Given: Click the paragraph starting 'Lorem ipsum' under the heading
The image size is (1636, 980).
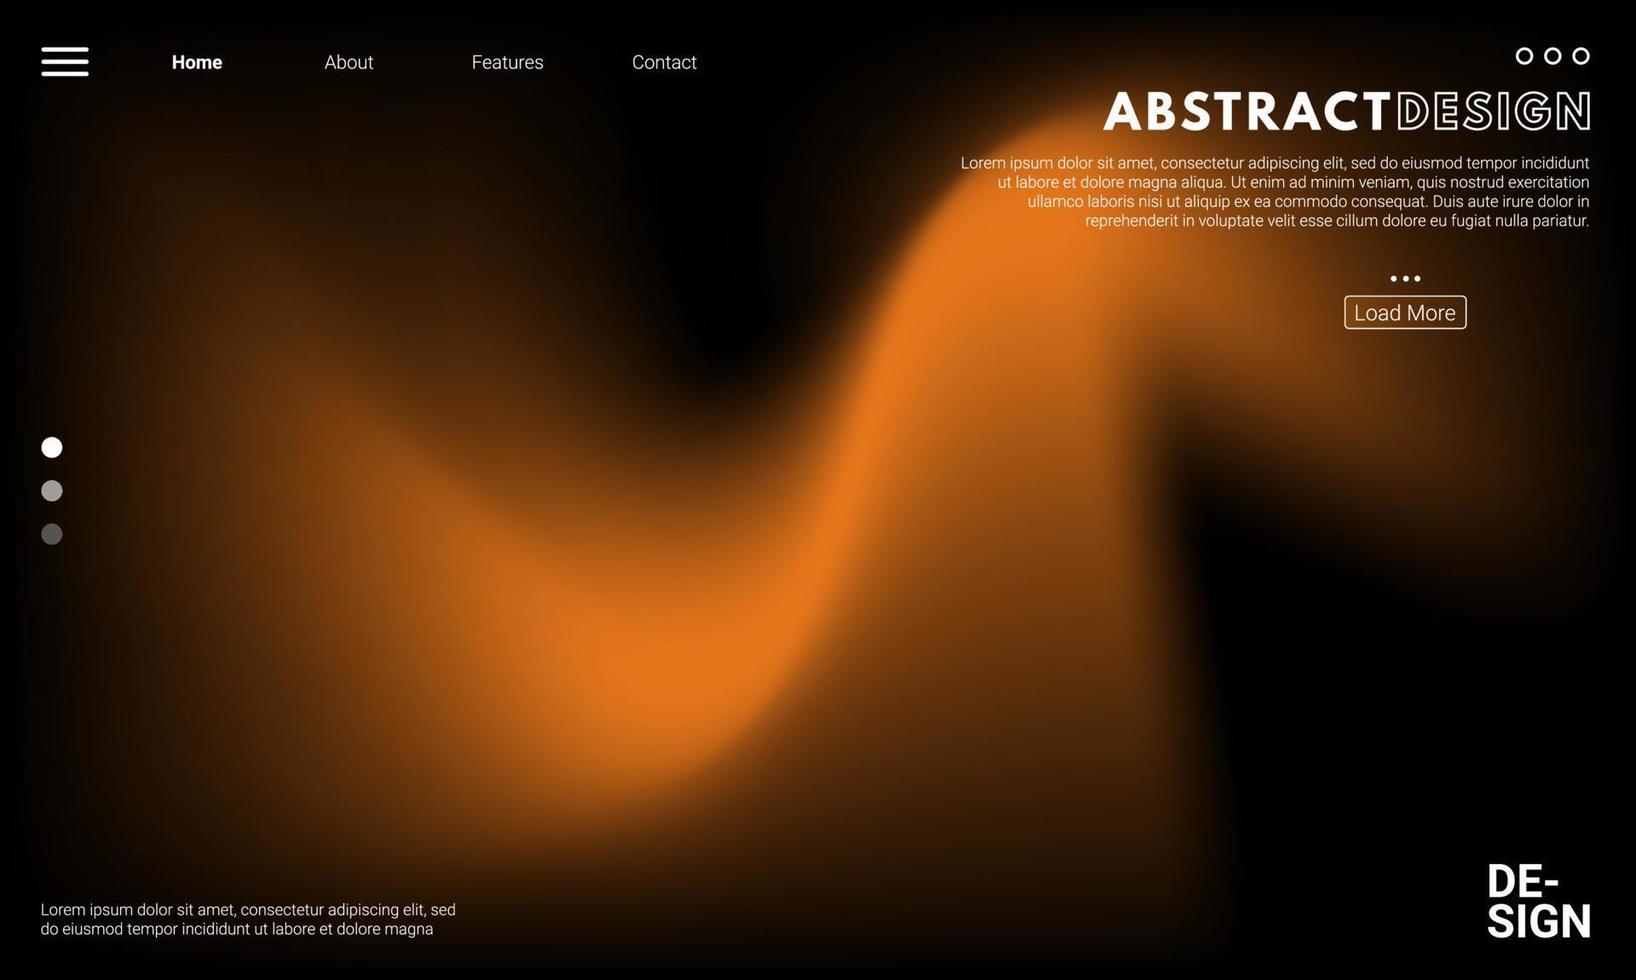Looking at the screenshot, I should 1275,192.
